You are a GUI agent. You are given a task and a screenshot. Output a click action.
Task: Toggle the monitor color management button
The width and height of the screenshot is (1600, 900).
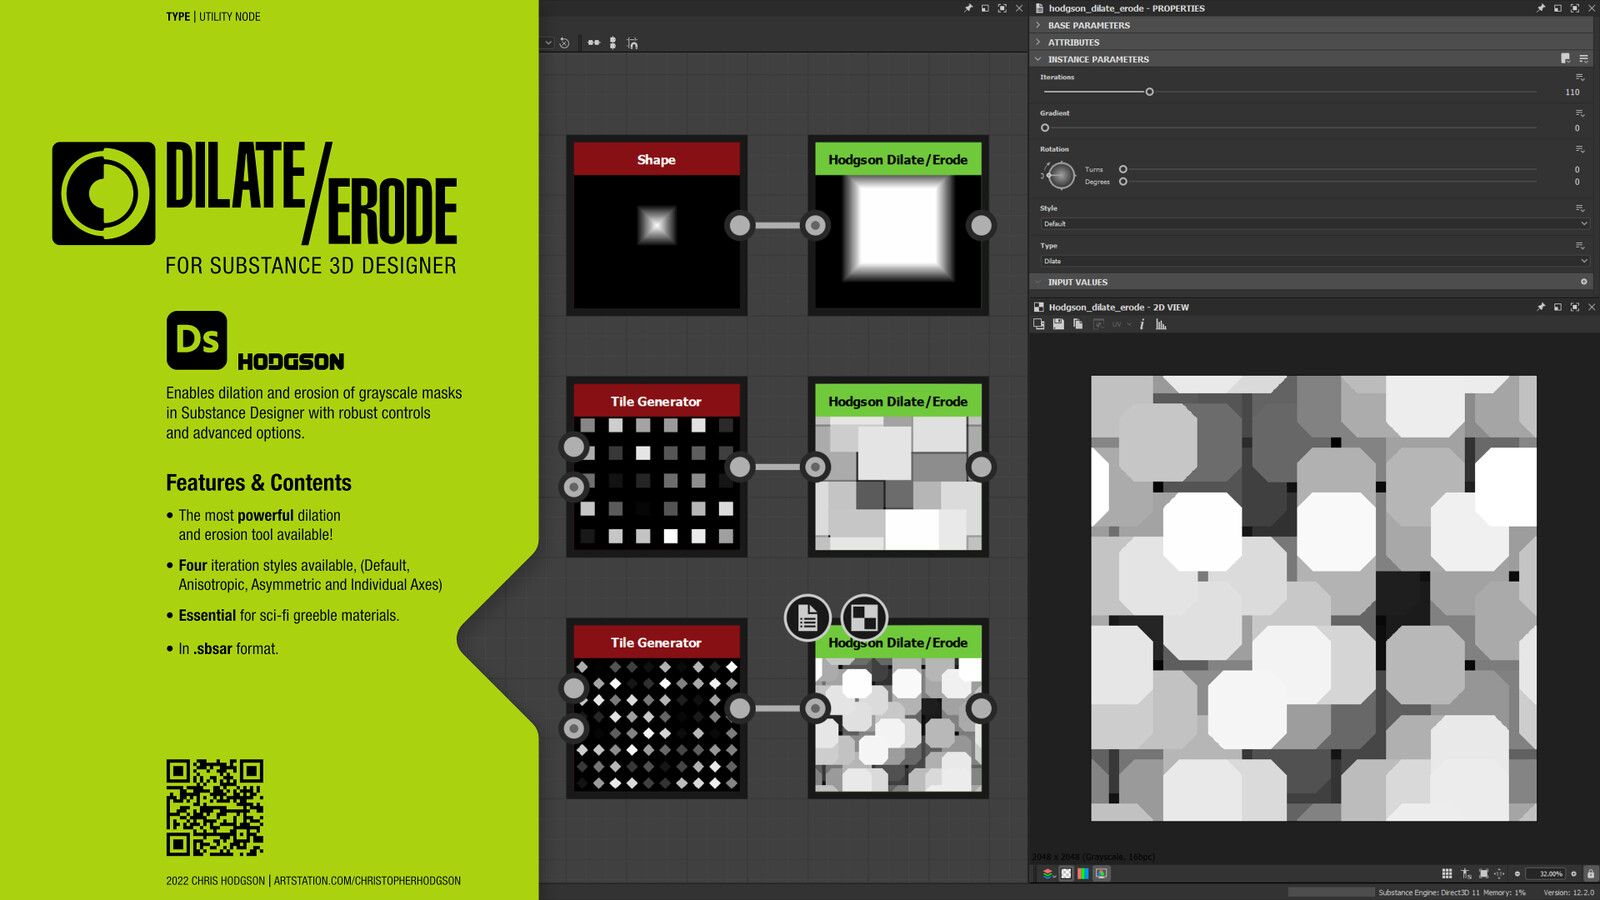click(1101, 873)
